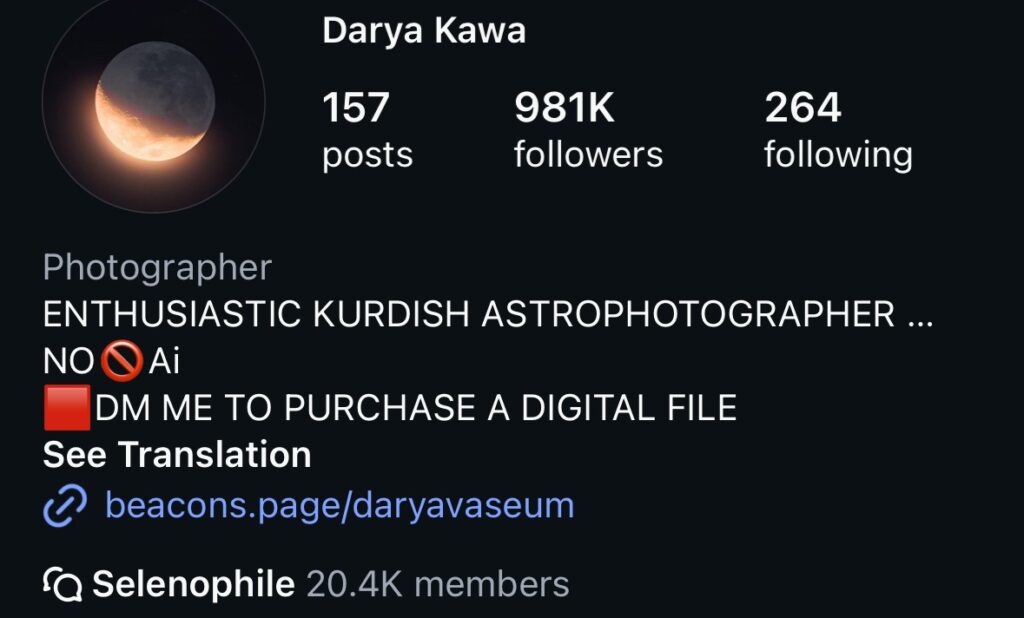
Task: Click the Photographer category label
Action: [x=157, y=268]
